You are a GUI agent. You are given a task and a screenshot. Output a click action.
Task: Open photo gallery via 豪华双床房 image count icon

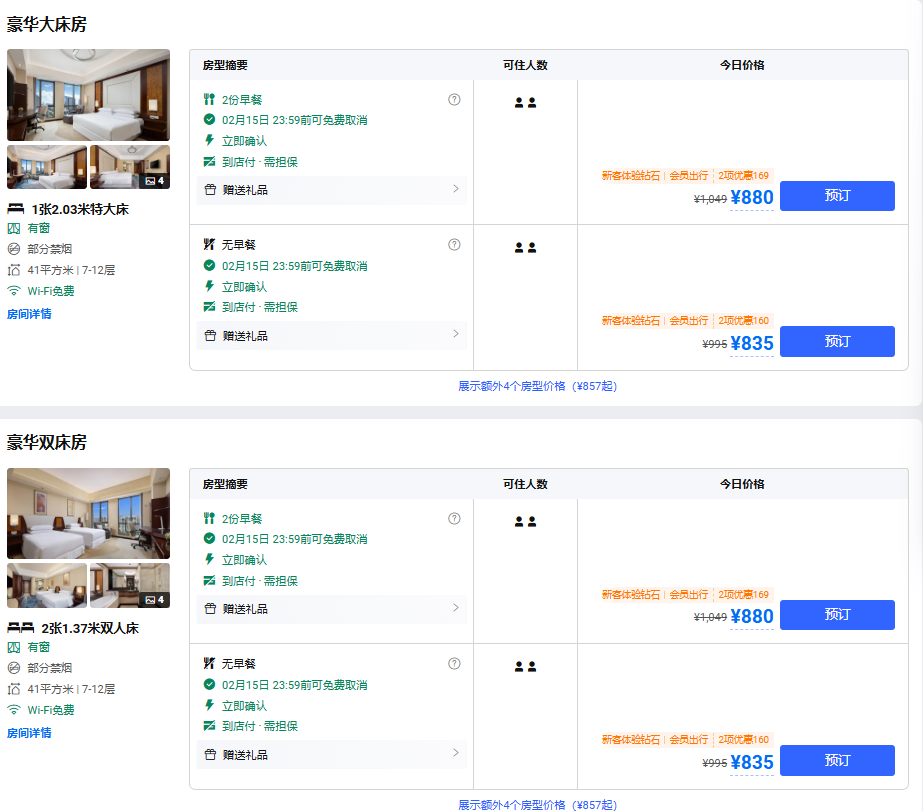[x=155, y=600]
